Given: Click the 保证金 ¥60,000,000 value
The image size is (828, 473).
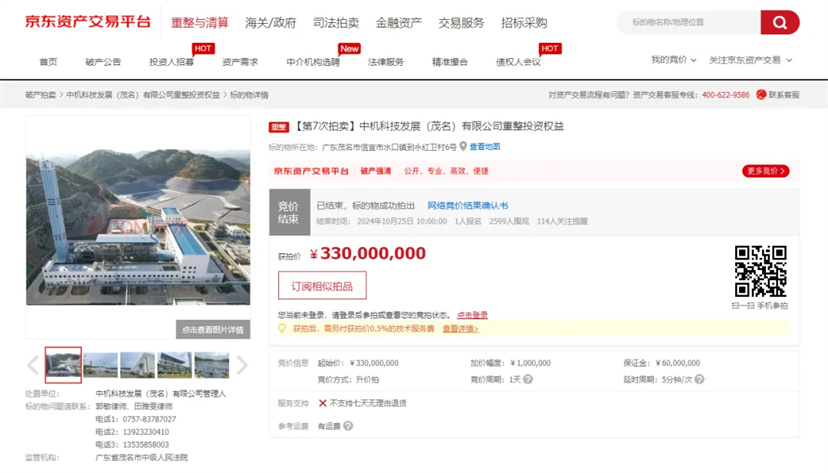Looking at the screenshot, I should click(x=678, y=363).
